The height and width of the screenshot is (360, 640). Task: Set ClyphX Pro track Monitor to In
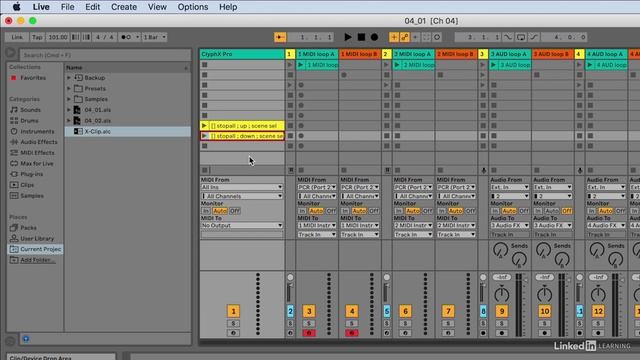[x=206, y=211]
